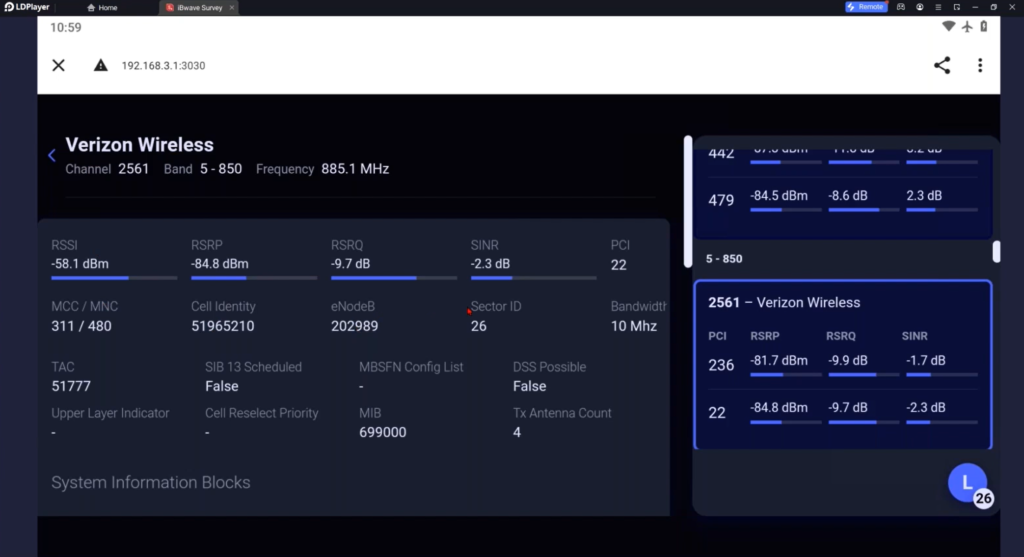1024x557 pixels.
Task: Open the LDPlayer gamepad icon
Action: (x=901, y=7)
